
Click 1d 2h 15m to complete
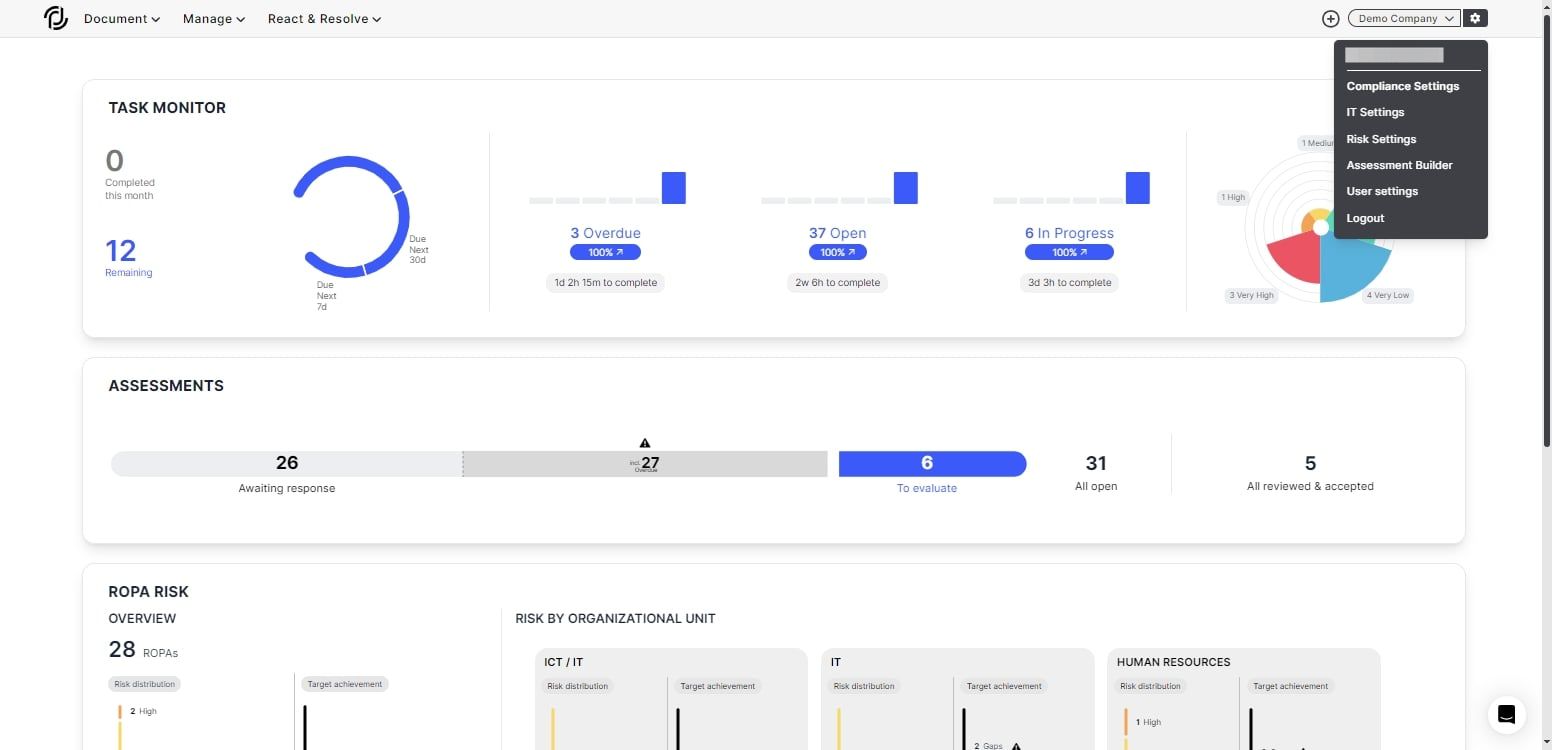[606, 283]
